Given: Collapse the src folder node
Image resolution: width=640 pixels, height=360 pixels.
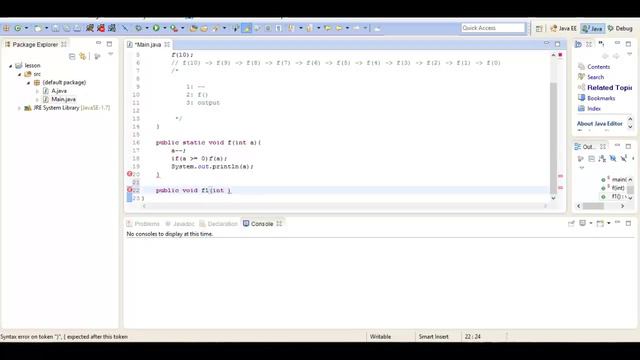Looking at the screenshot, I should click(x=19, y=74).
